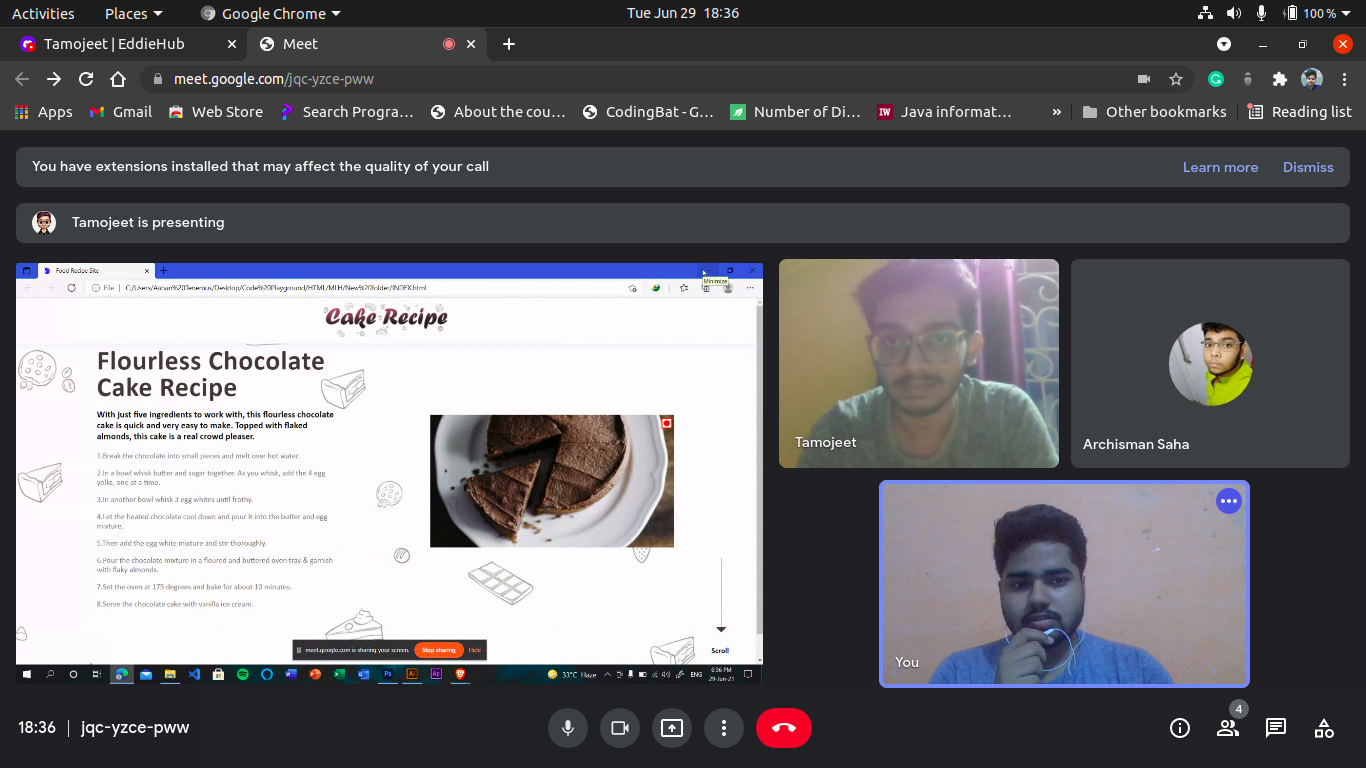Toggle bookmark star for this page
Viewport: 1366px width, 768px height.
(1176, 79)
